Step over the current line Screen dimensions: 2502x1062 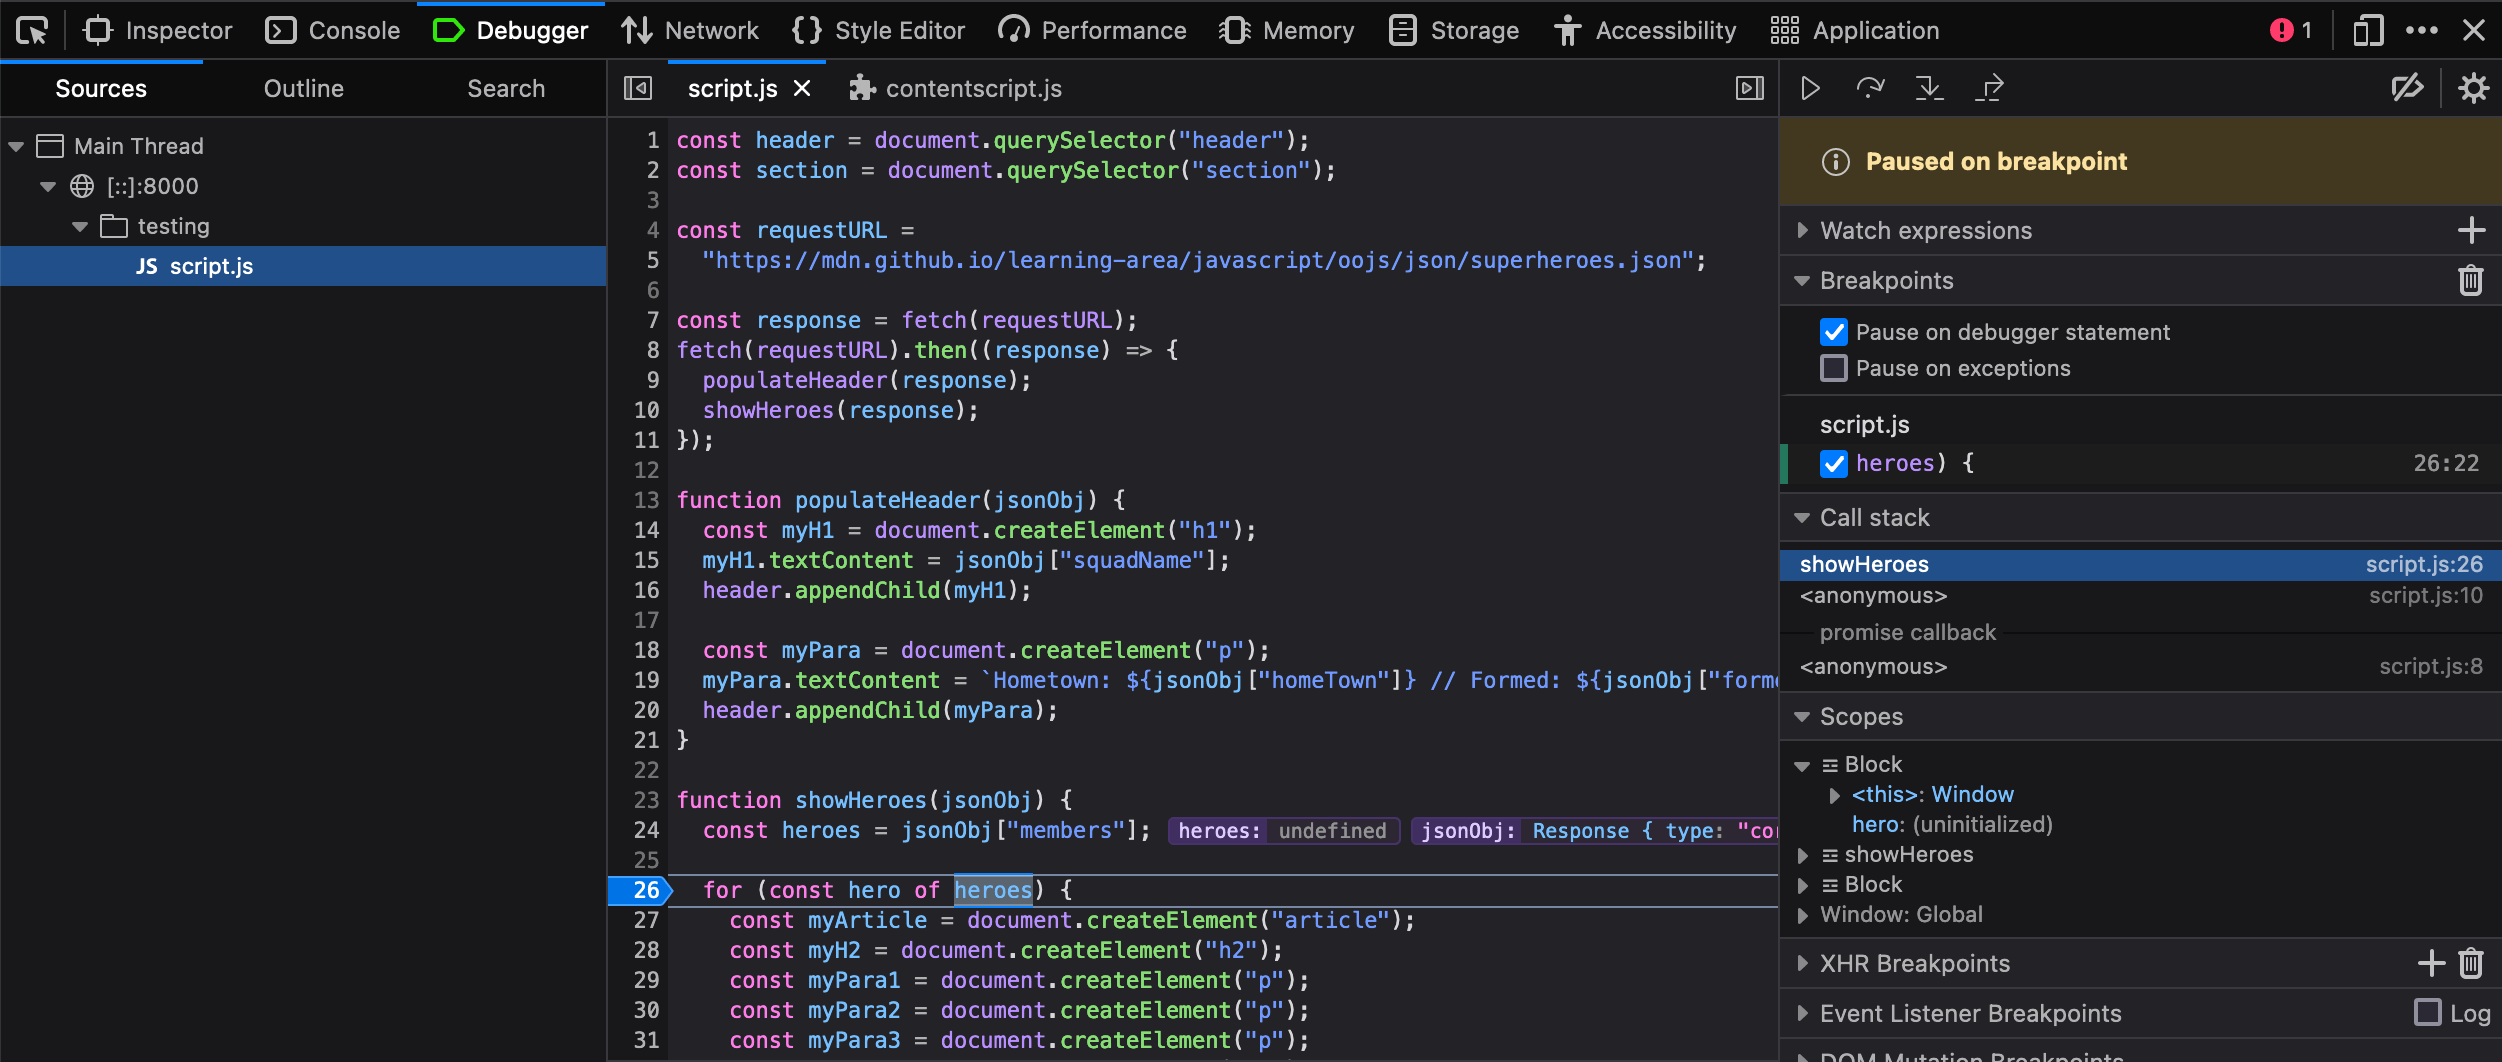tap(1870, 88)
